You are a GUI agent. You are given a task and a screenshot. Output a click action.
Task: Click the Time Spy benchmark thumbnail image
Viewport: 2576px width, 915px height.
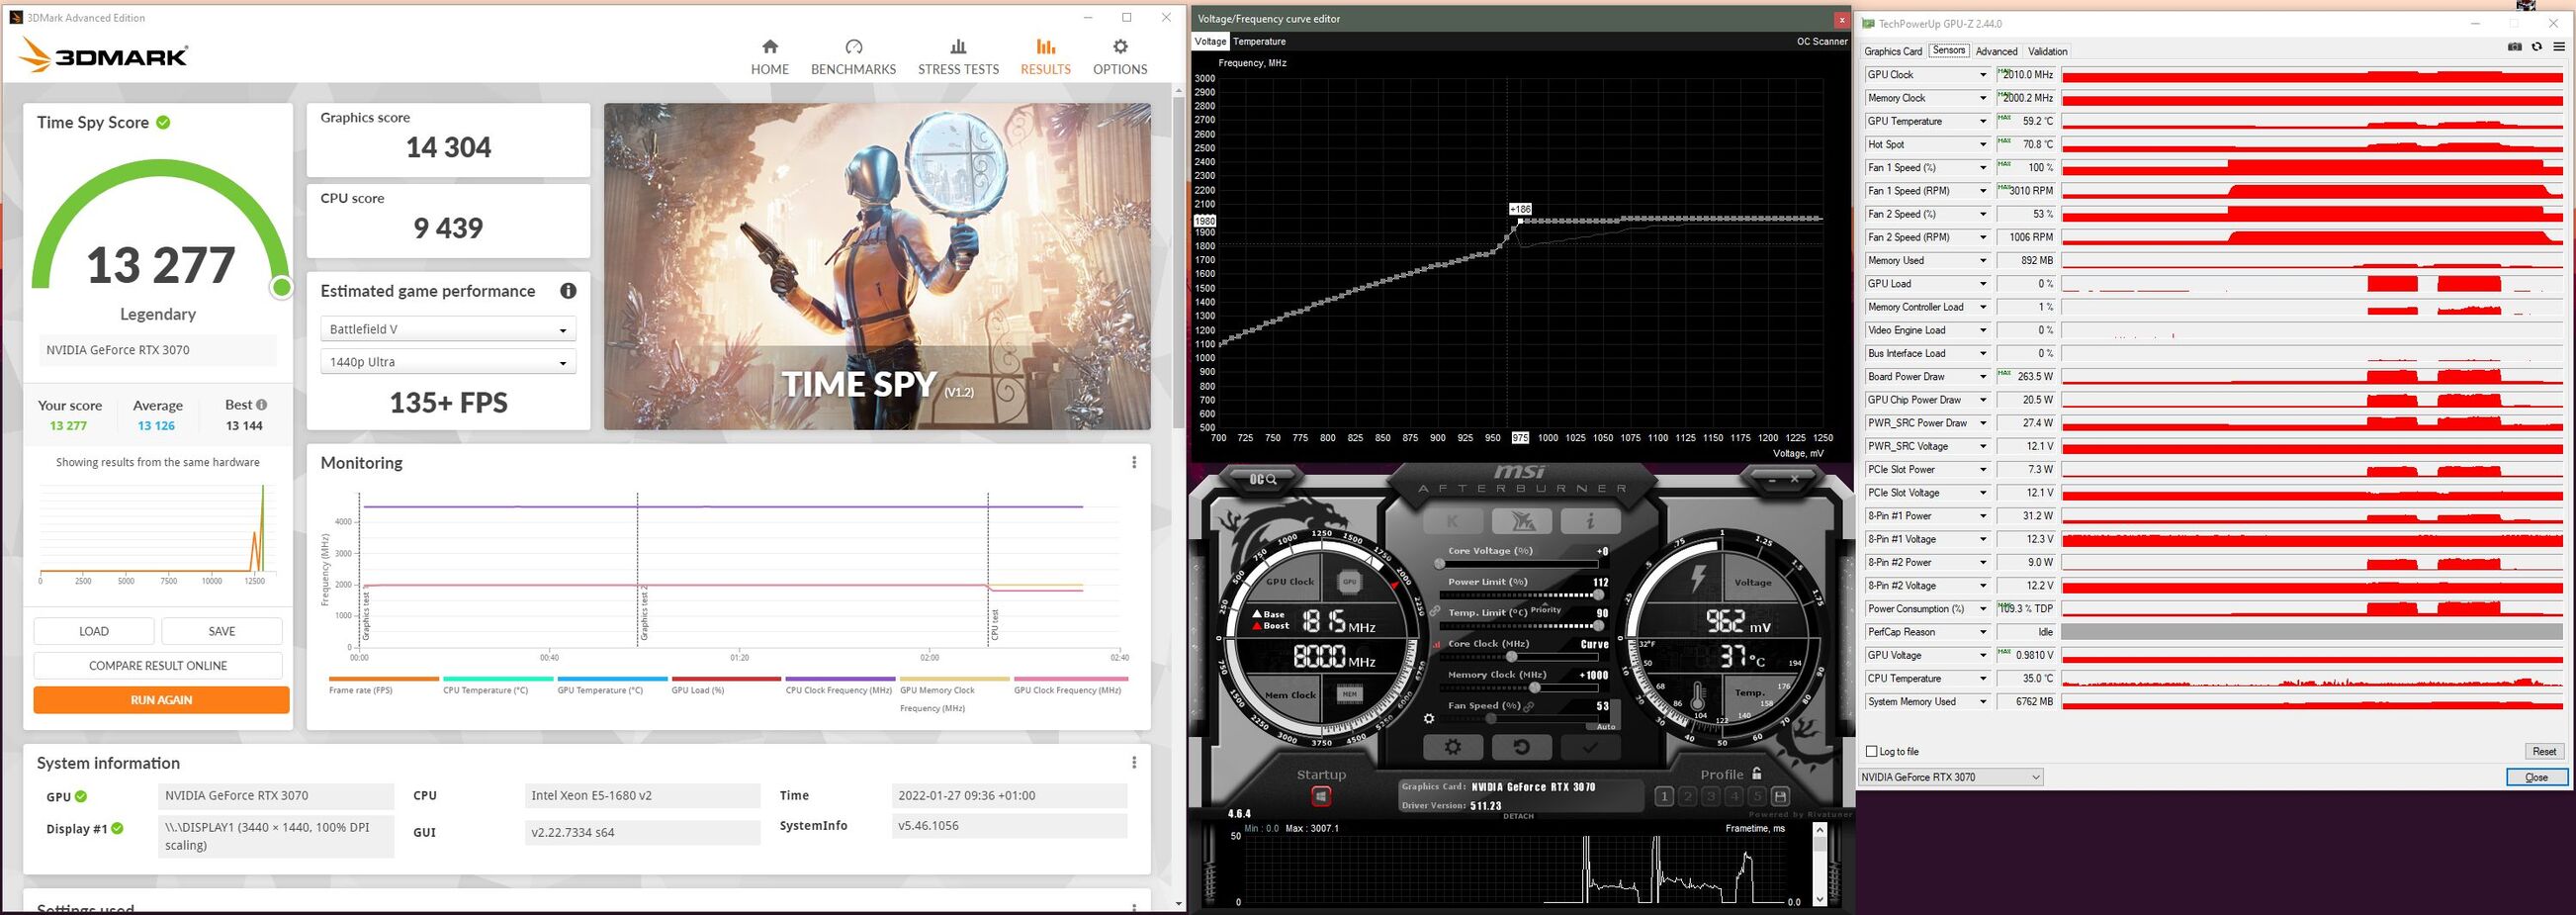pyautogui.click(x=877, y=267)
